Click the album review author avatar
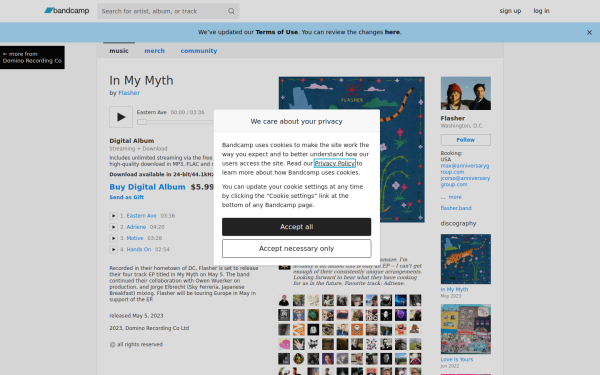 point(284,267)
